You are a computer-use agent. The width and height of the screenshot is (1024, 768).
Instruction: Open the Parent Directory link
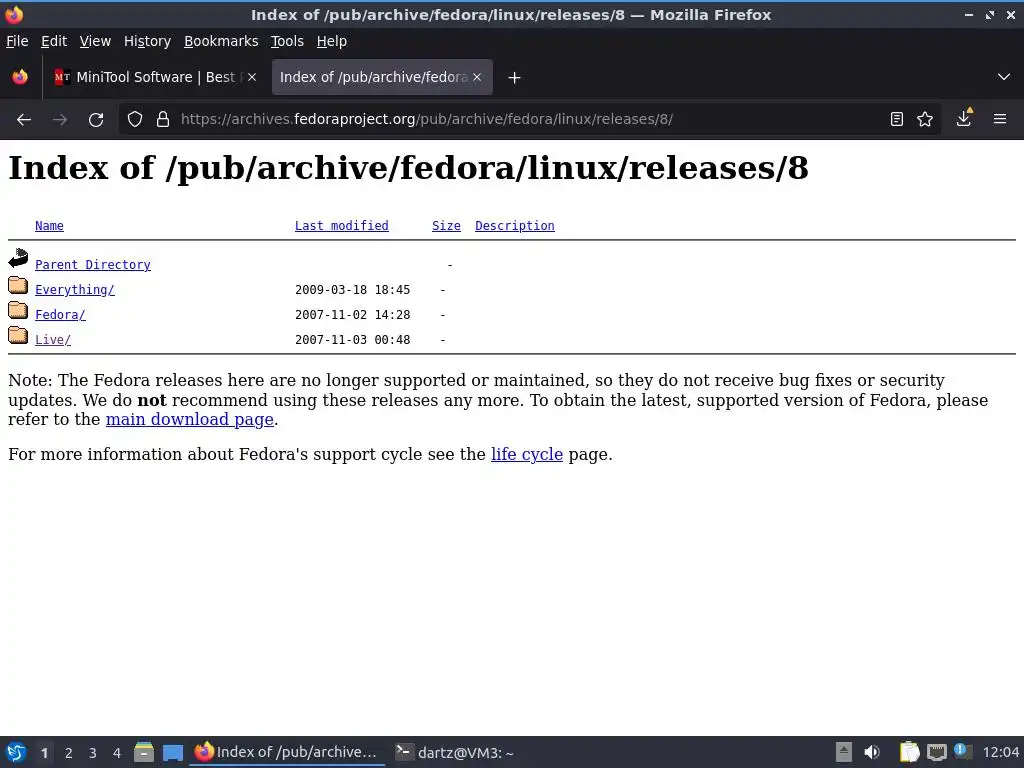pyautogui.click(x=93, y=265)
